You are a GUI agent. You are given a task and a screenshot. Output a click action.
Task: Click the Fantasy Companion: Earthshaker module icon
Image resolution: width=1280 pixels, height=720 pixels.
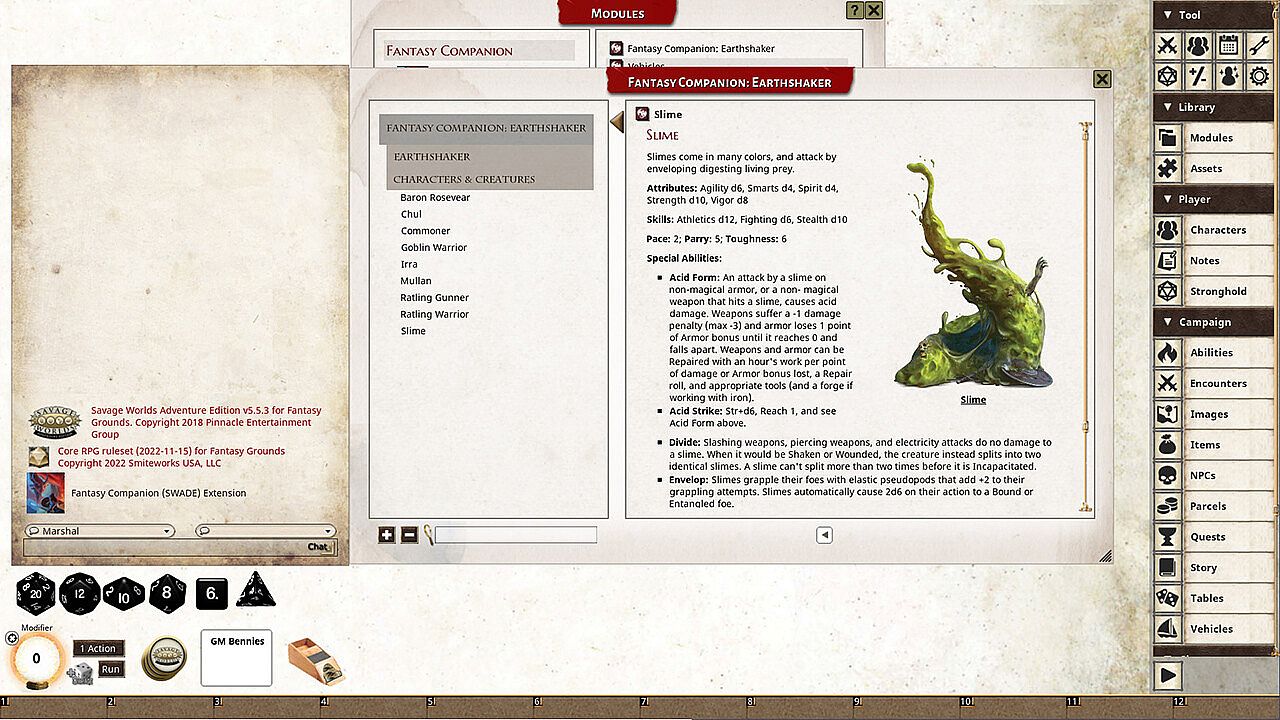(x=617, y=48)
